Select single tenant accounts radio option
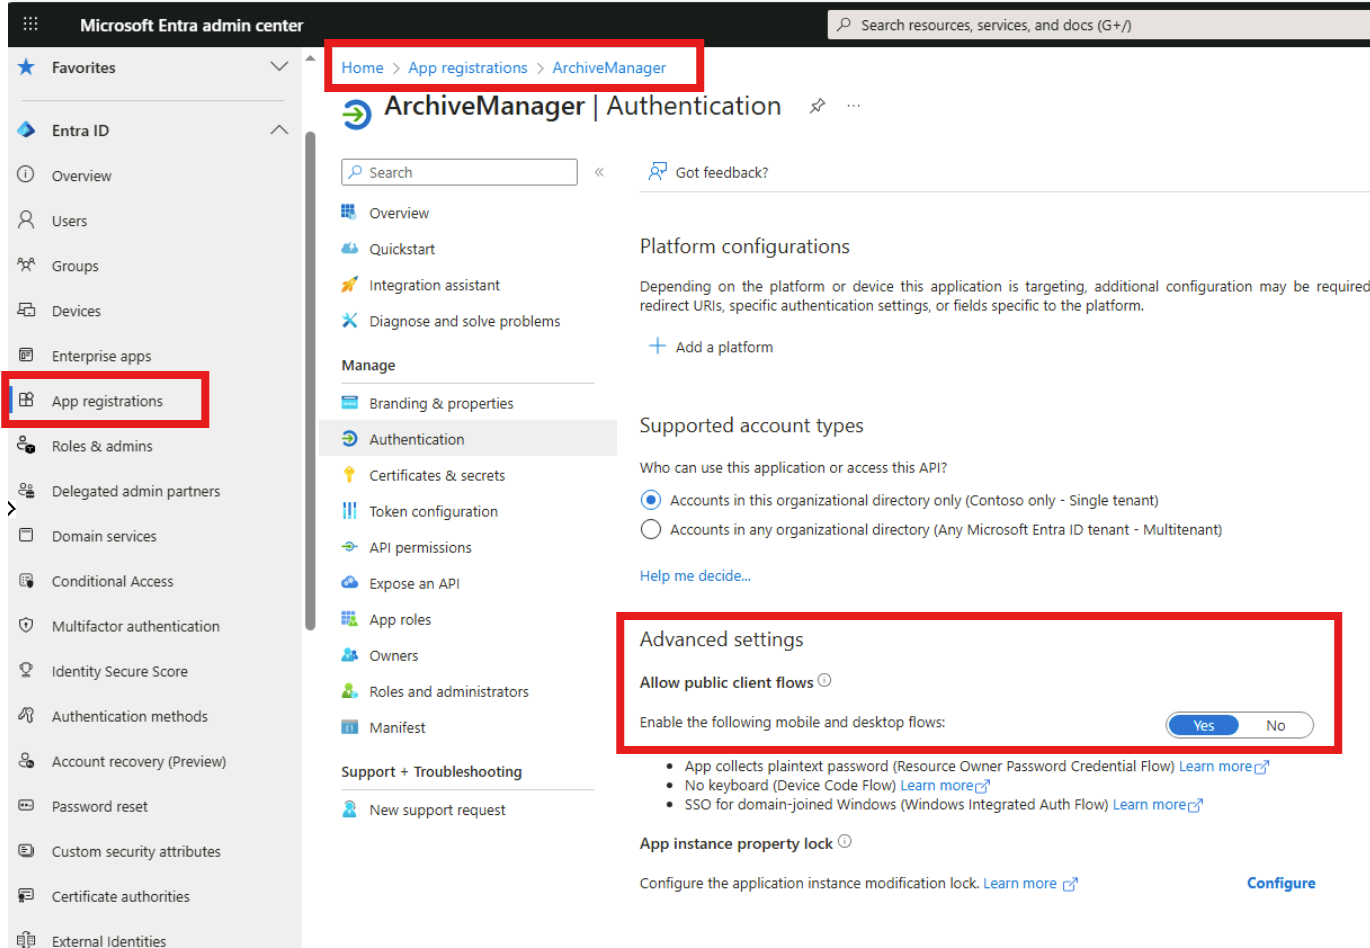 click(651, 500)
